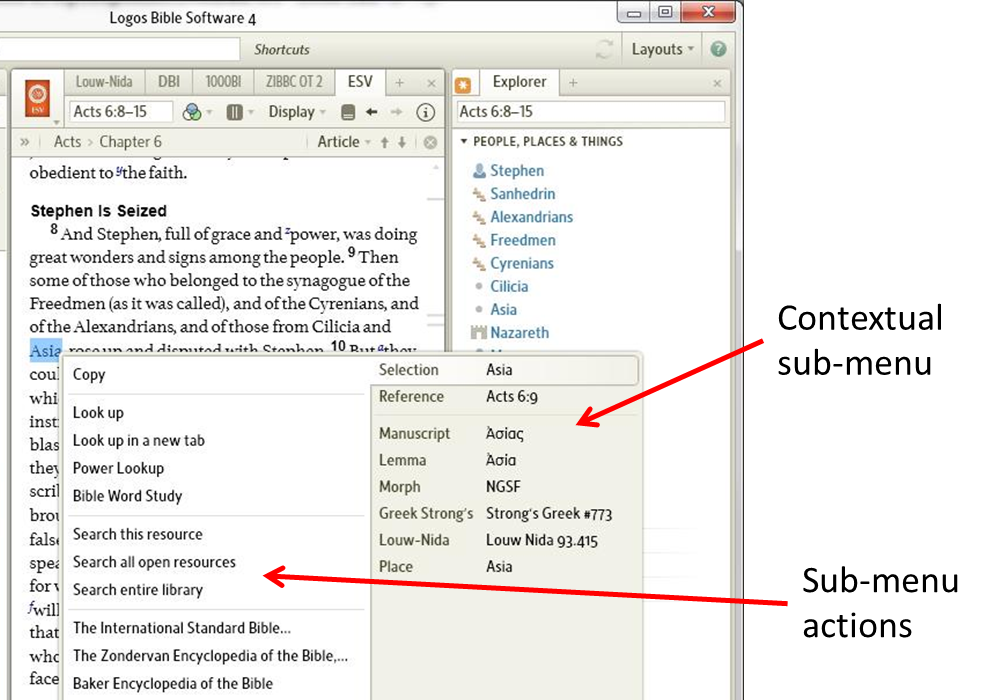Screen dimensions: 990x700
Task: Click the ESV reference box Acts 6:8–15
Action: point(121,112)
